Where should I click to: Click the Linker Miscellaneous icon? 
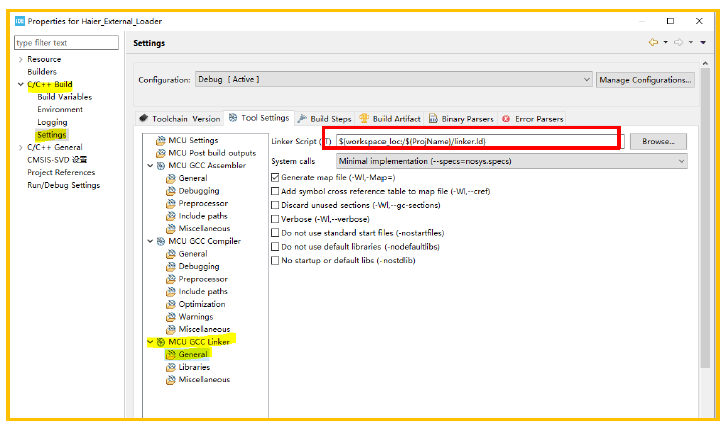[x=171, y=380]
